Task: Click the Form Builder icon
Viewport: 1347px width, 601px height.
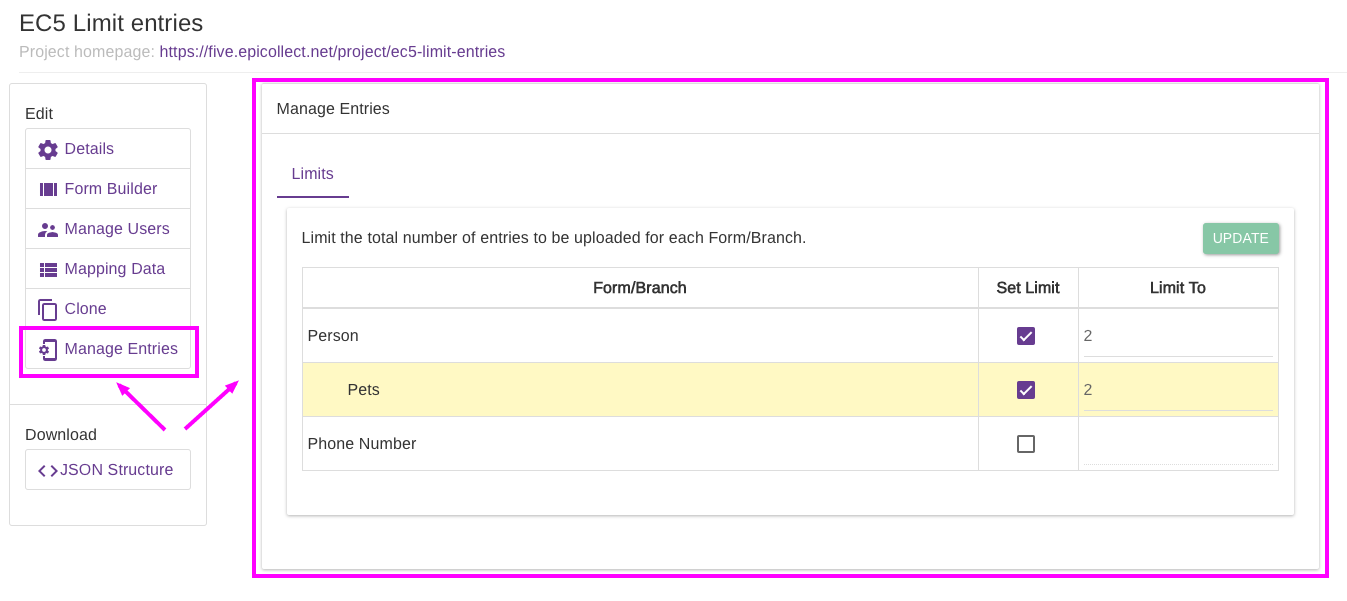Action: click(48, 189)
